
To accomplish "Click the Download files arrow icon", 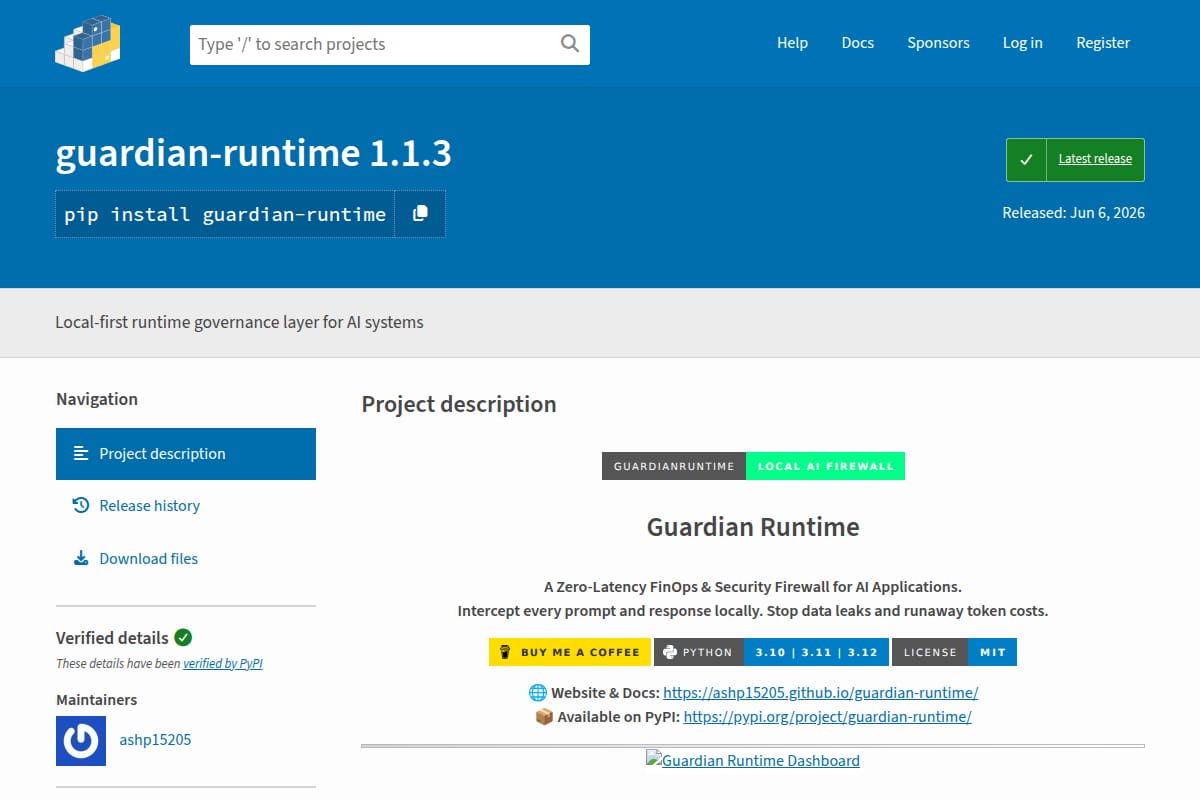I will [81, 559].
